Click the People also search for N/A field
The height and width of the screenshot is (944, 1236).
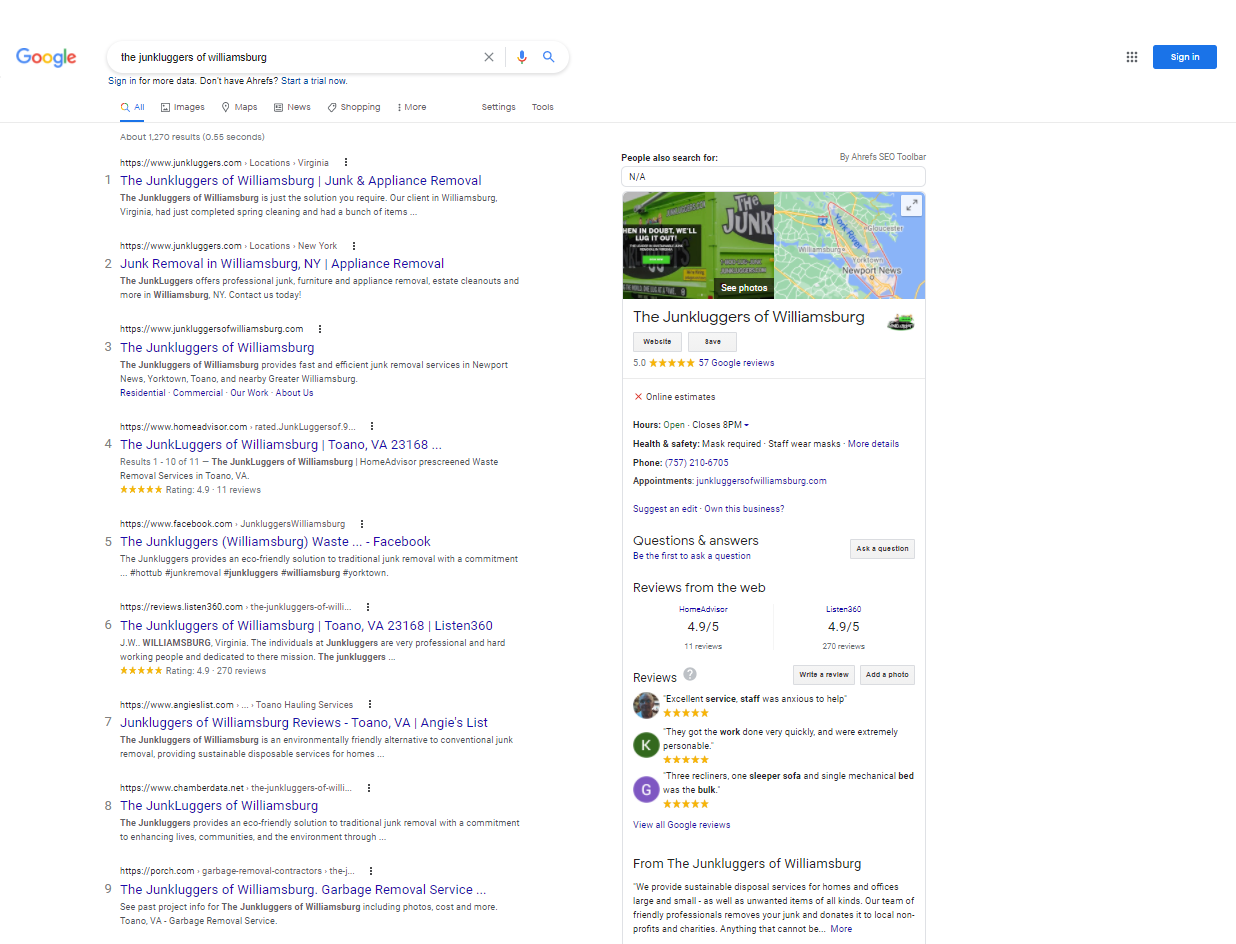pos(773,176)
